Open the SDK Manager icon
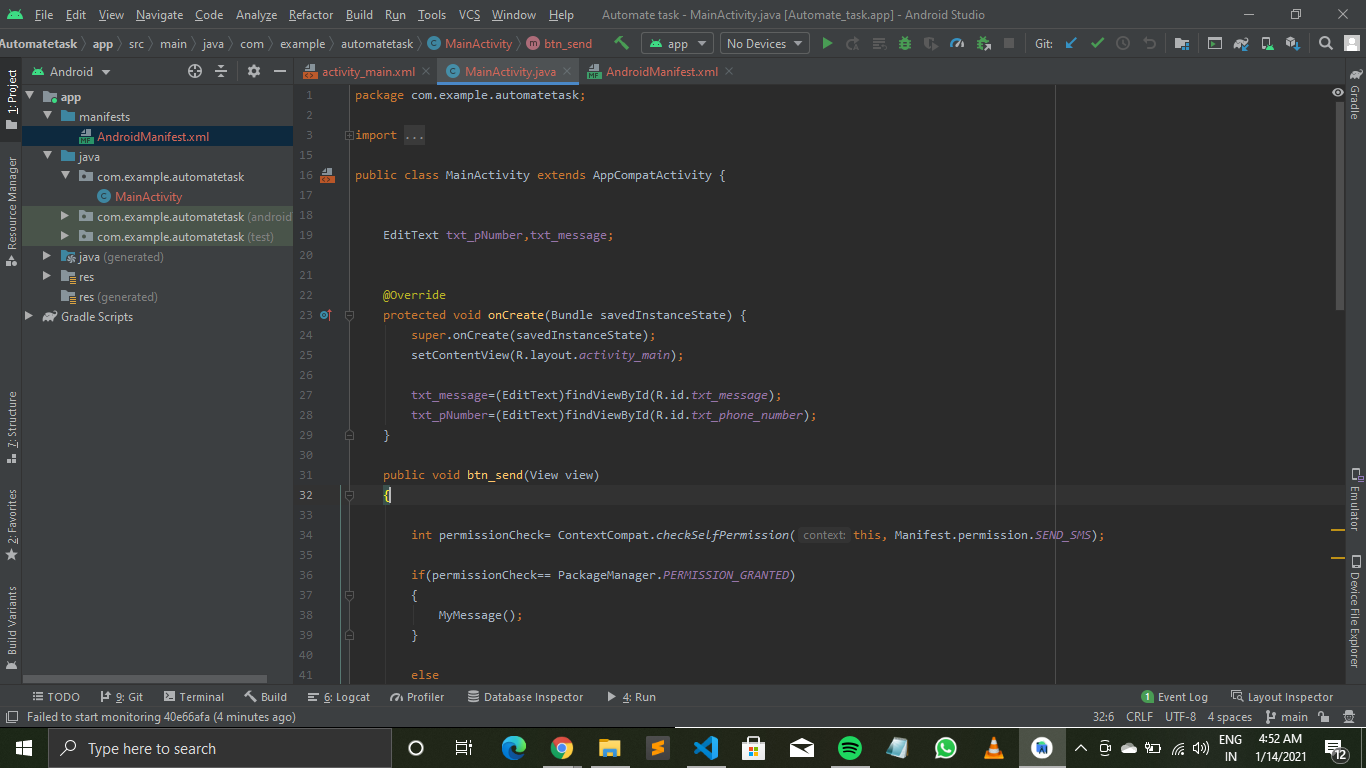The height and width of the screenshot is (768, 1366). click(x=1293, y=44)
